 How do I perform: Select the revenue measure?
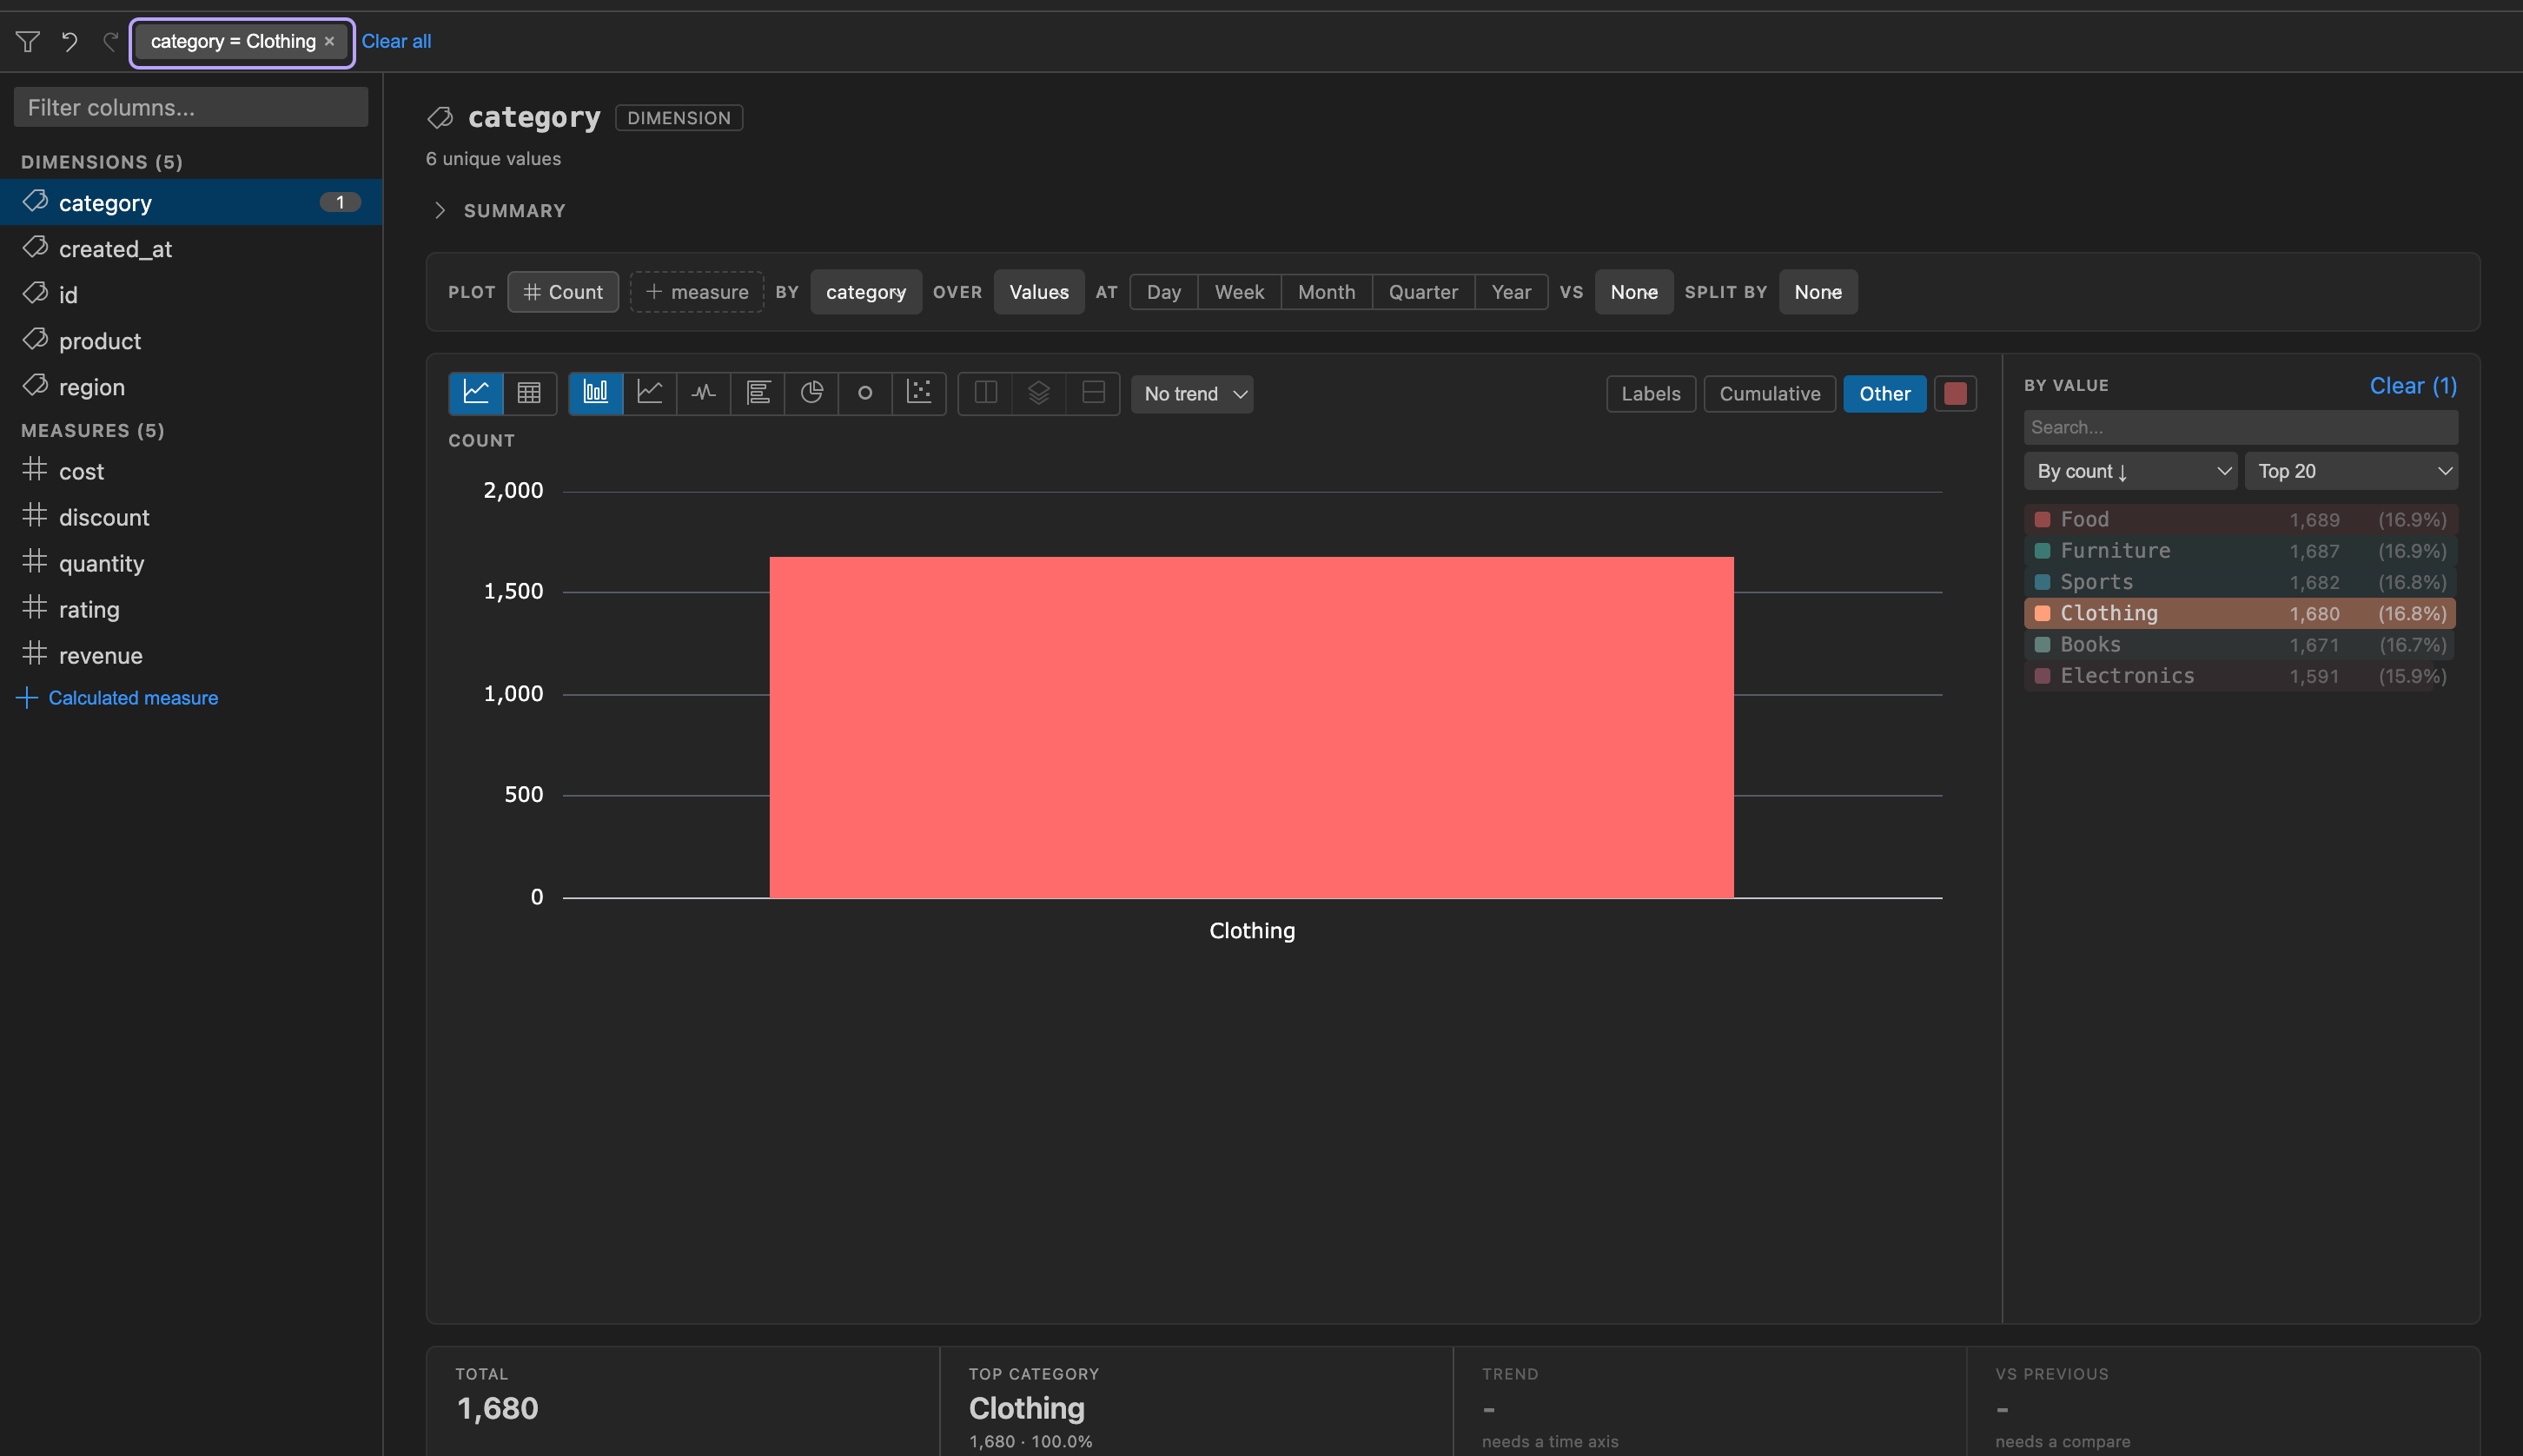coord(191,655)
